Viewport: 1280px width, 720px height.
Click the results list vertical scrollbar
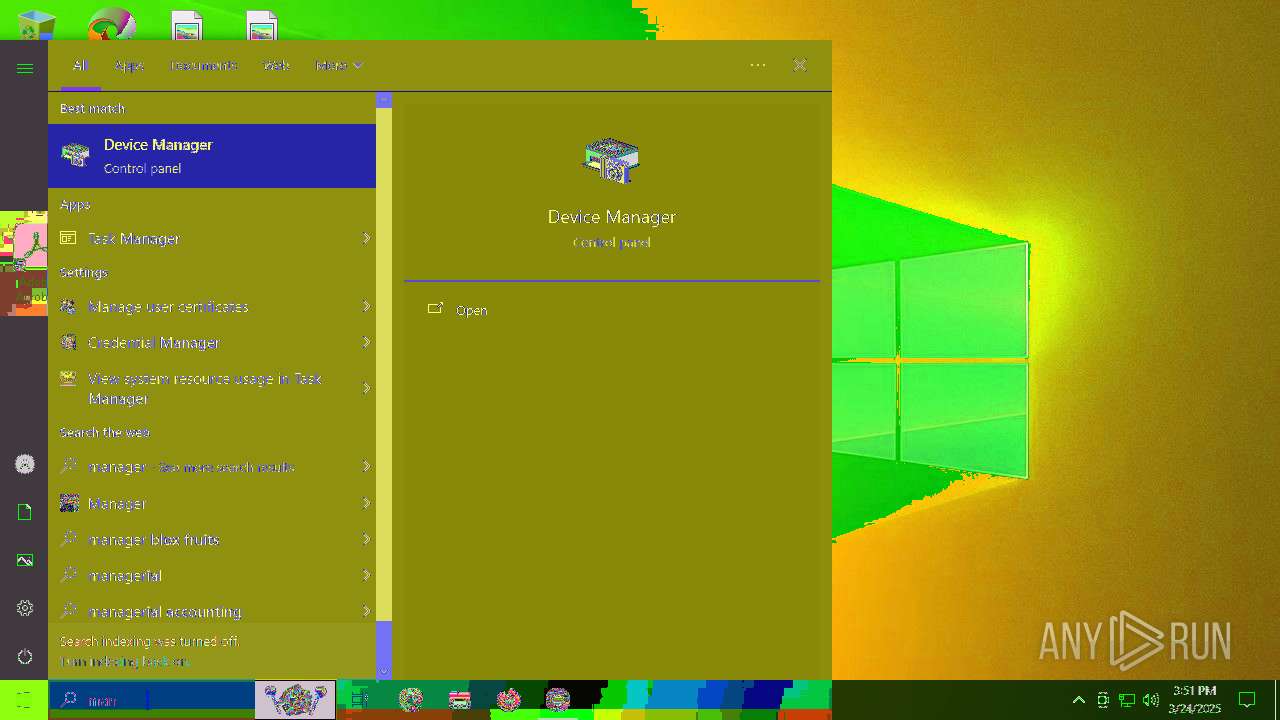[384, 385]
